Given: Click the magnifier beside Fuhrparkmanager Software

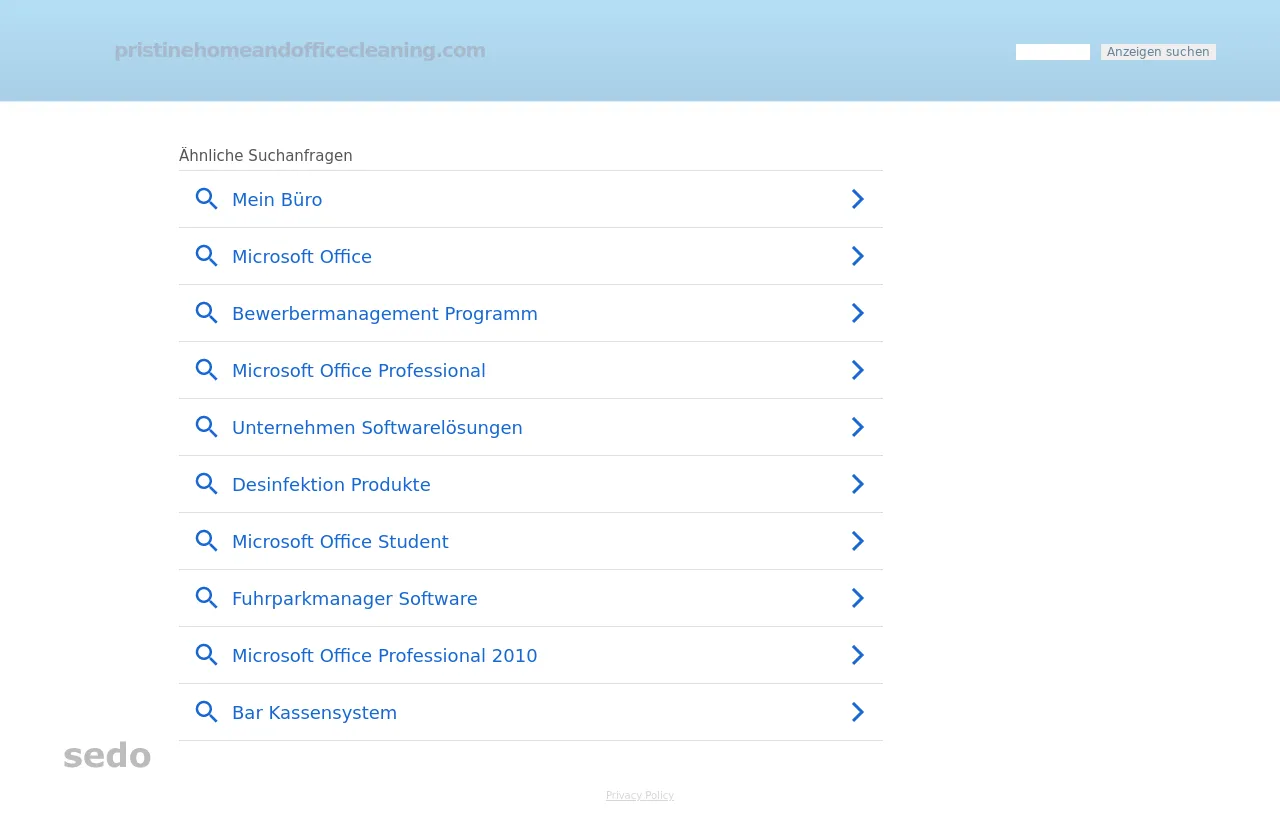Looking at the screenshot, I should 207,598.
